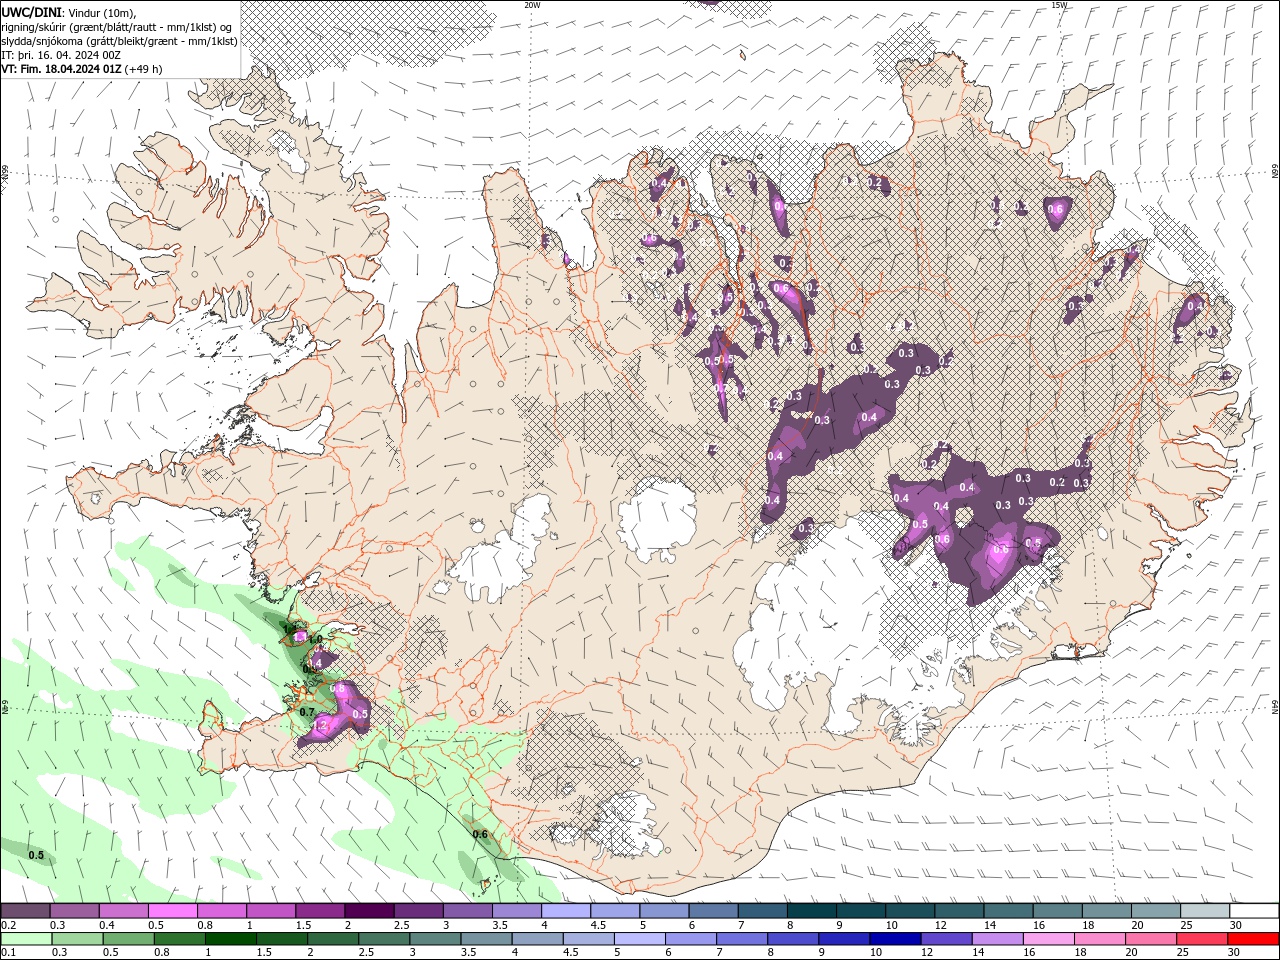Click the dark teal top-row swatch between 8 and 9

(810, 910)
